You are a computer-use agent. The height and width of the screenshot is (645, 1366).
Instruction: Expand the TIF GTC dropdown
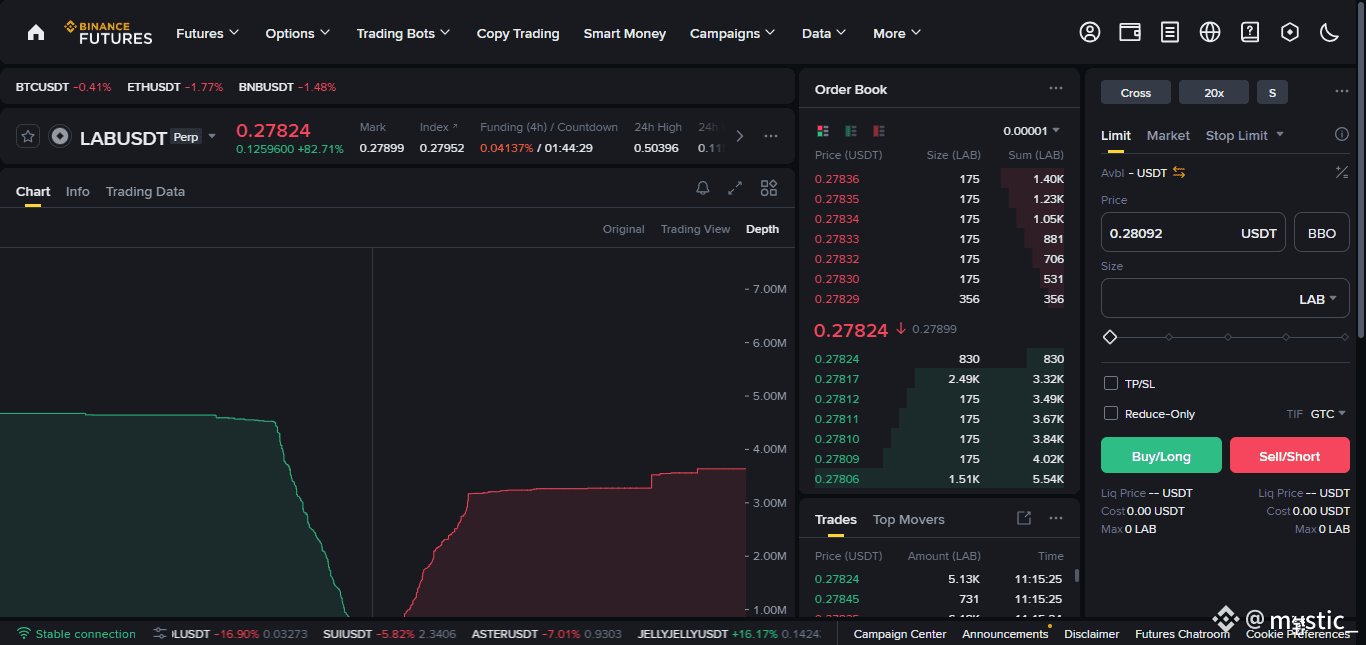point(1328,413)
